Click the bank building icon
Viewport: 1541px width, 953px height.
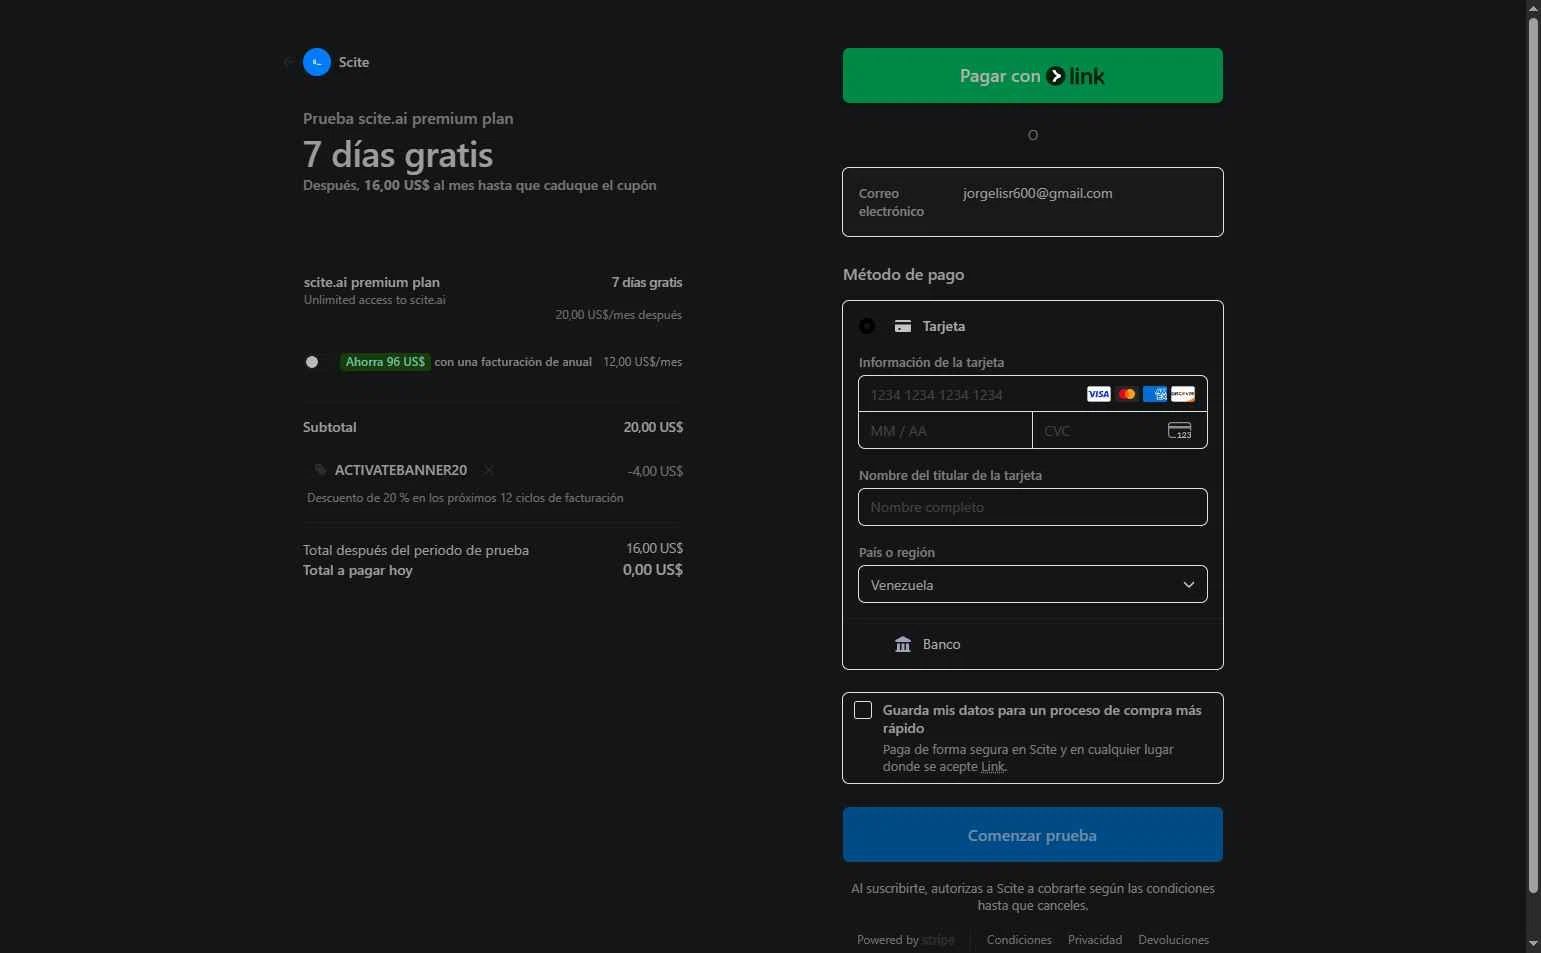pyautogui.click(x=903, y=644)
